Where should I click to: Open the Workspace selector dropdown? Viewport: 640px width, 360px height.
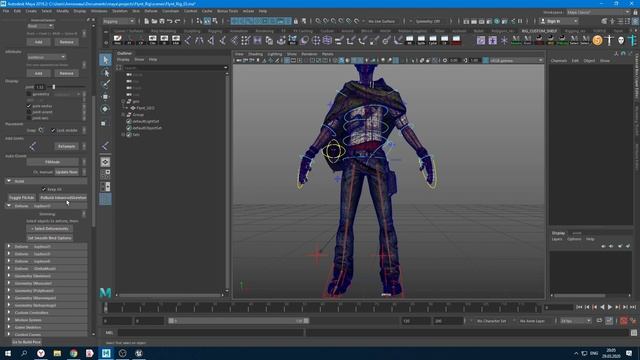tap(598, 12)
